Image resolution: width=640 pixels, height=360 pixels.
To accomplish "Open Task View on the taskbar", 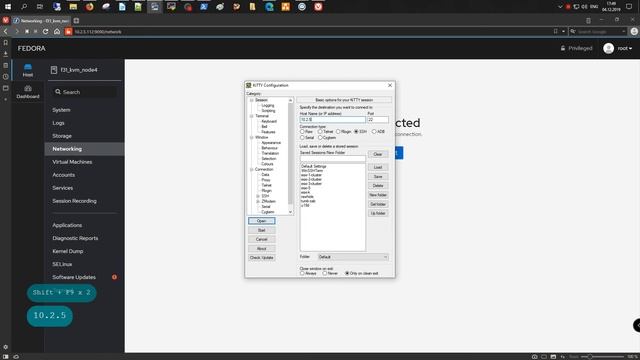I will (x=40, y=7).
